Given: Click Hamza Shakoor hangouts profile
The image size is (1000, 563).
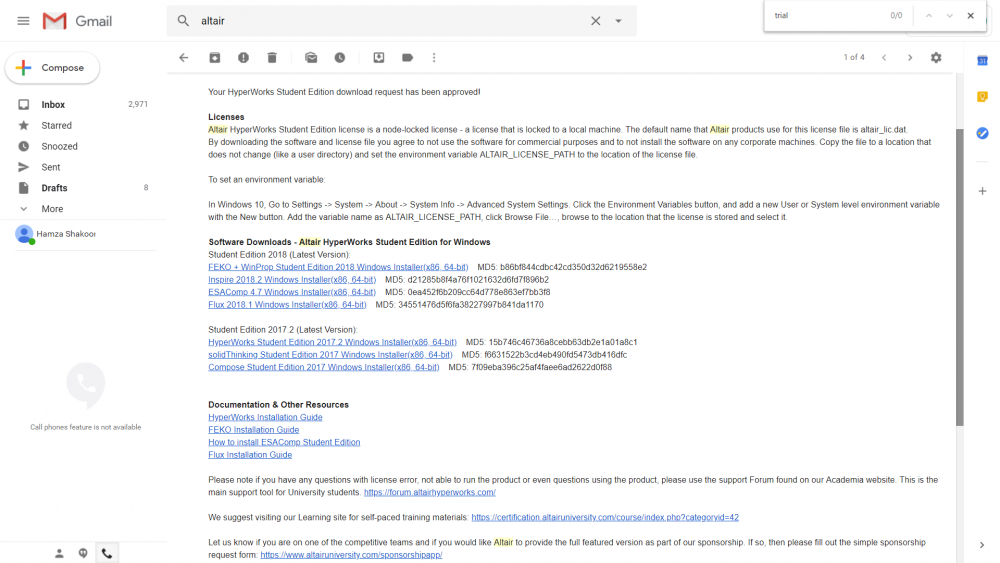Looking at the screenshot, I should [x=56, y=234].
